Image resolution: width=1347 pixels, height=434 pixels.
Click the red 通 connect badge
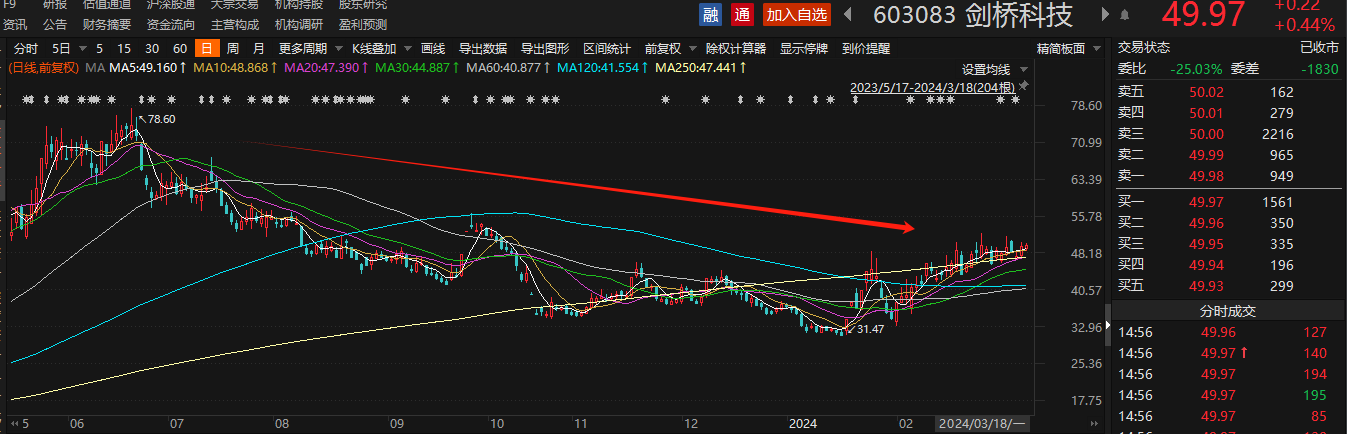click(x=741, y=14)
